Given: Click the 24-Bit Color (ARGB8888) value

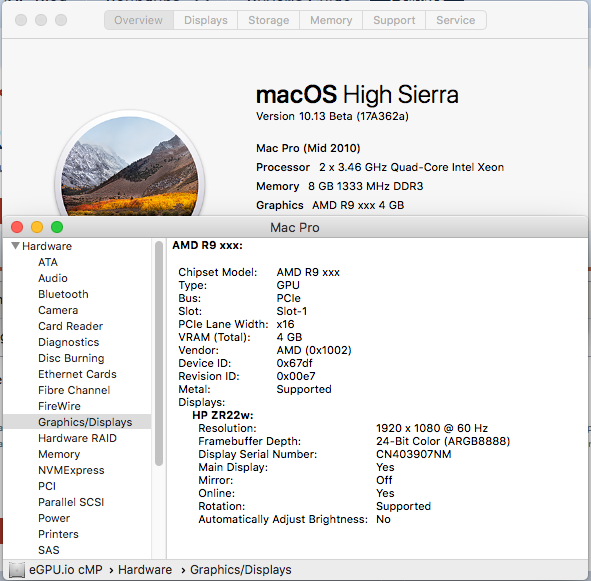Looking at the screenshot, I should pos(443,441).
